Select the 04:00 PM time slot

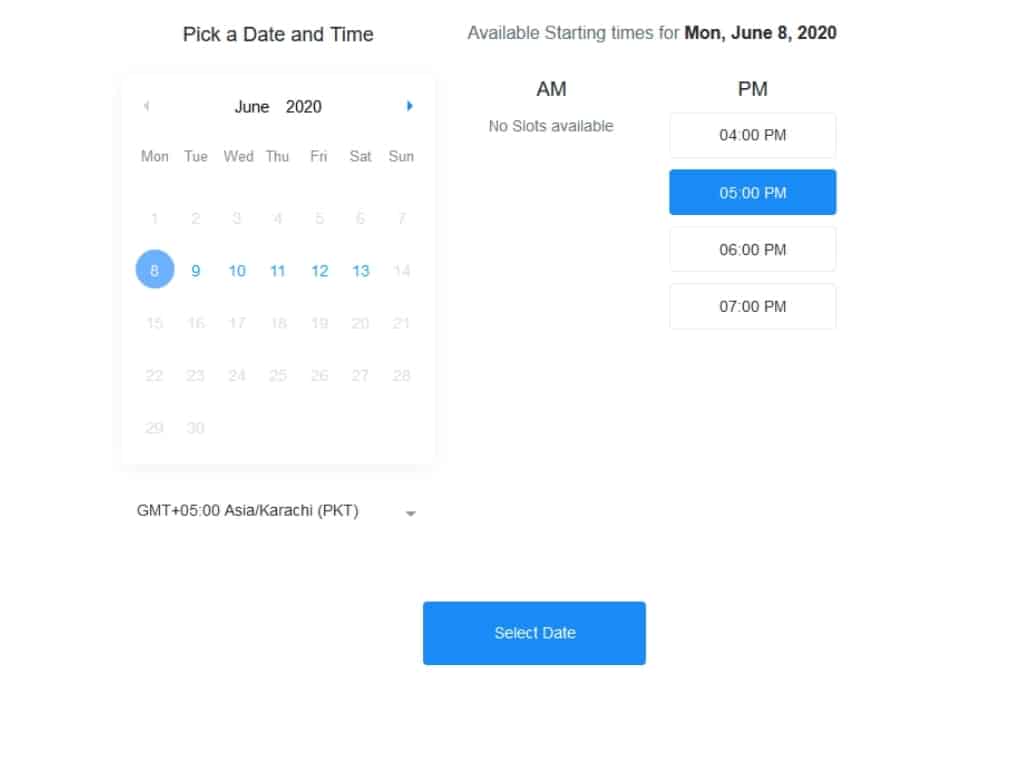pos(752,136)
